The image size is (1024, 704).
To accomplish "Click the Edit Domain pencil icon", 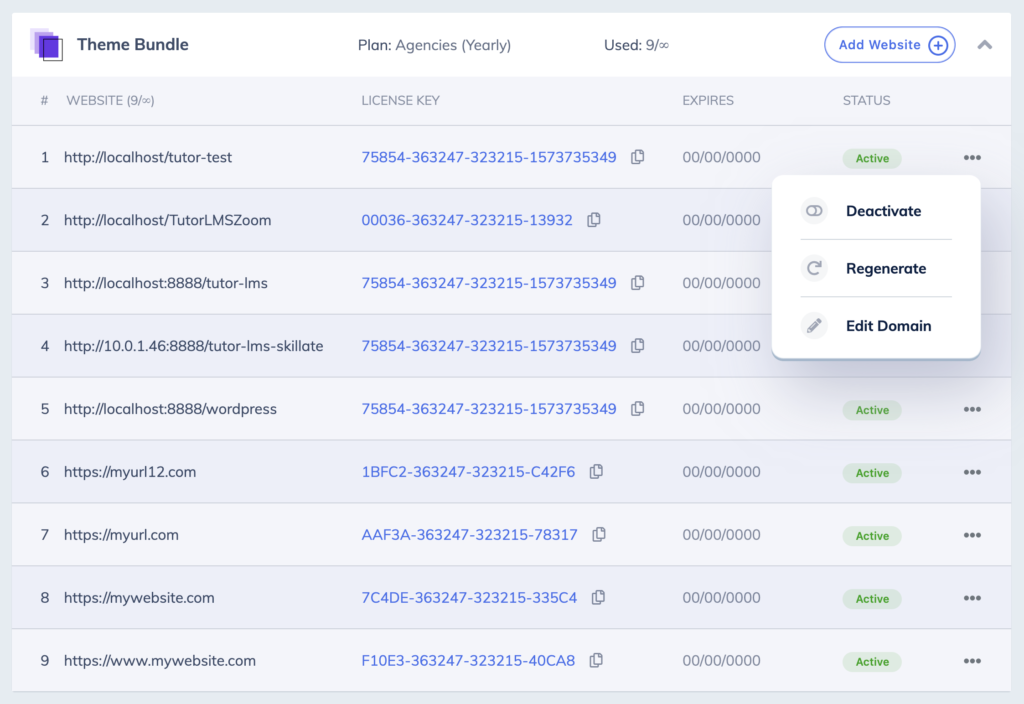I will coord(814,325).
